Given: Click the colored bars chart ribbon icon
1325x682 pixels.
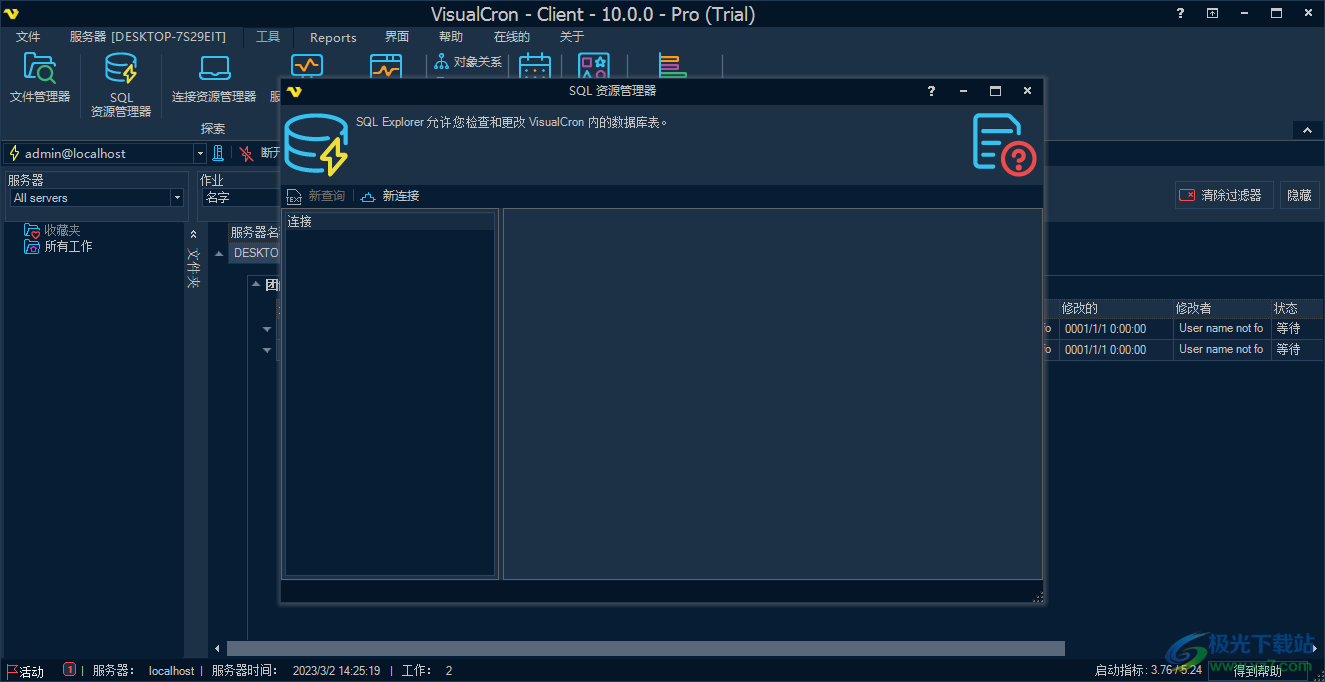Looking at the screenshot, I should click(673, 65).
